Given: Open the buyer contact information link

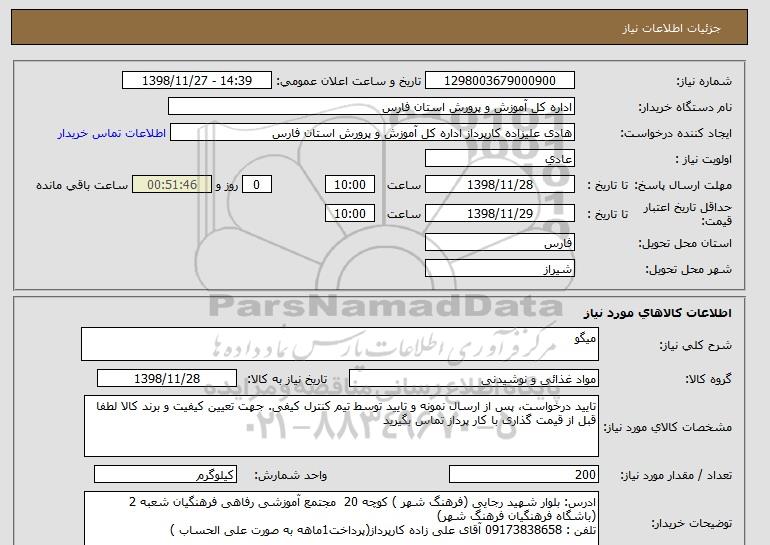Looking at the screenshot, I should (112, 133).
